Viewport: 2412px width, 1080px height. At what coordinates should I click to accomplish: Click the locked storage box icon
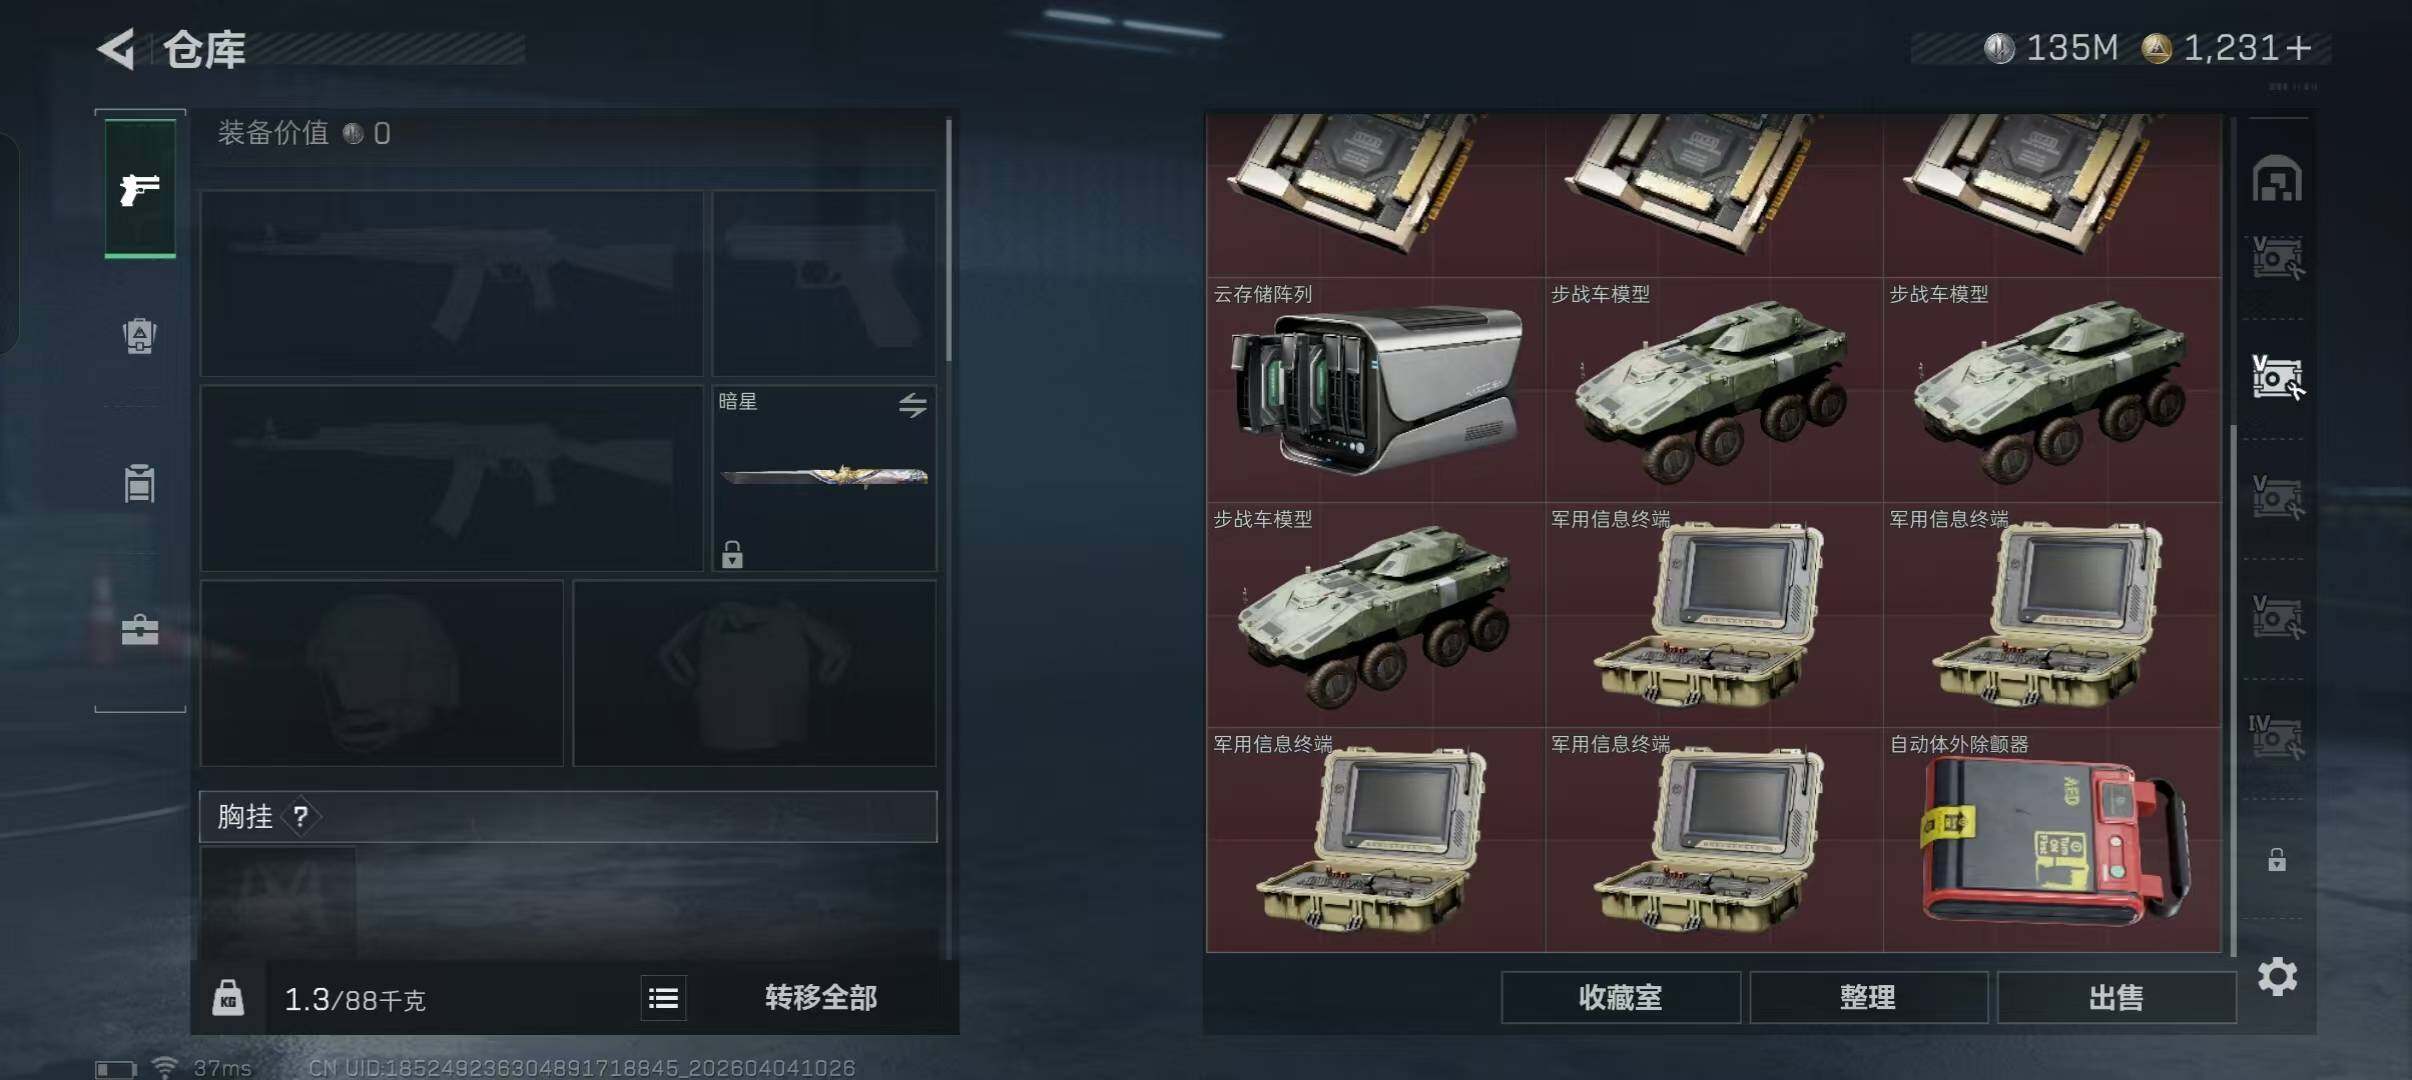pos(2277,859)
